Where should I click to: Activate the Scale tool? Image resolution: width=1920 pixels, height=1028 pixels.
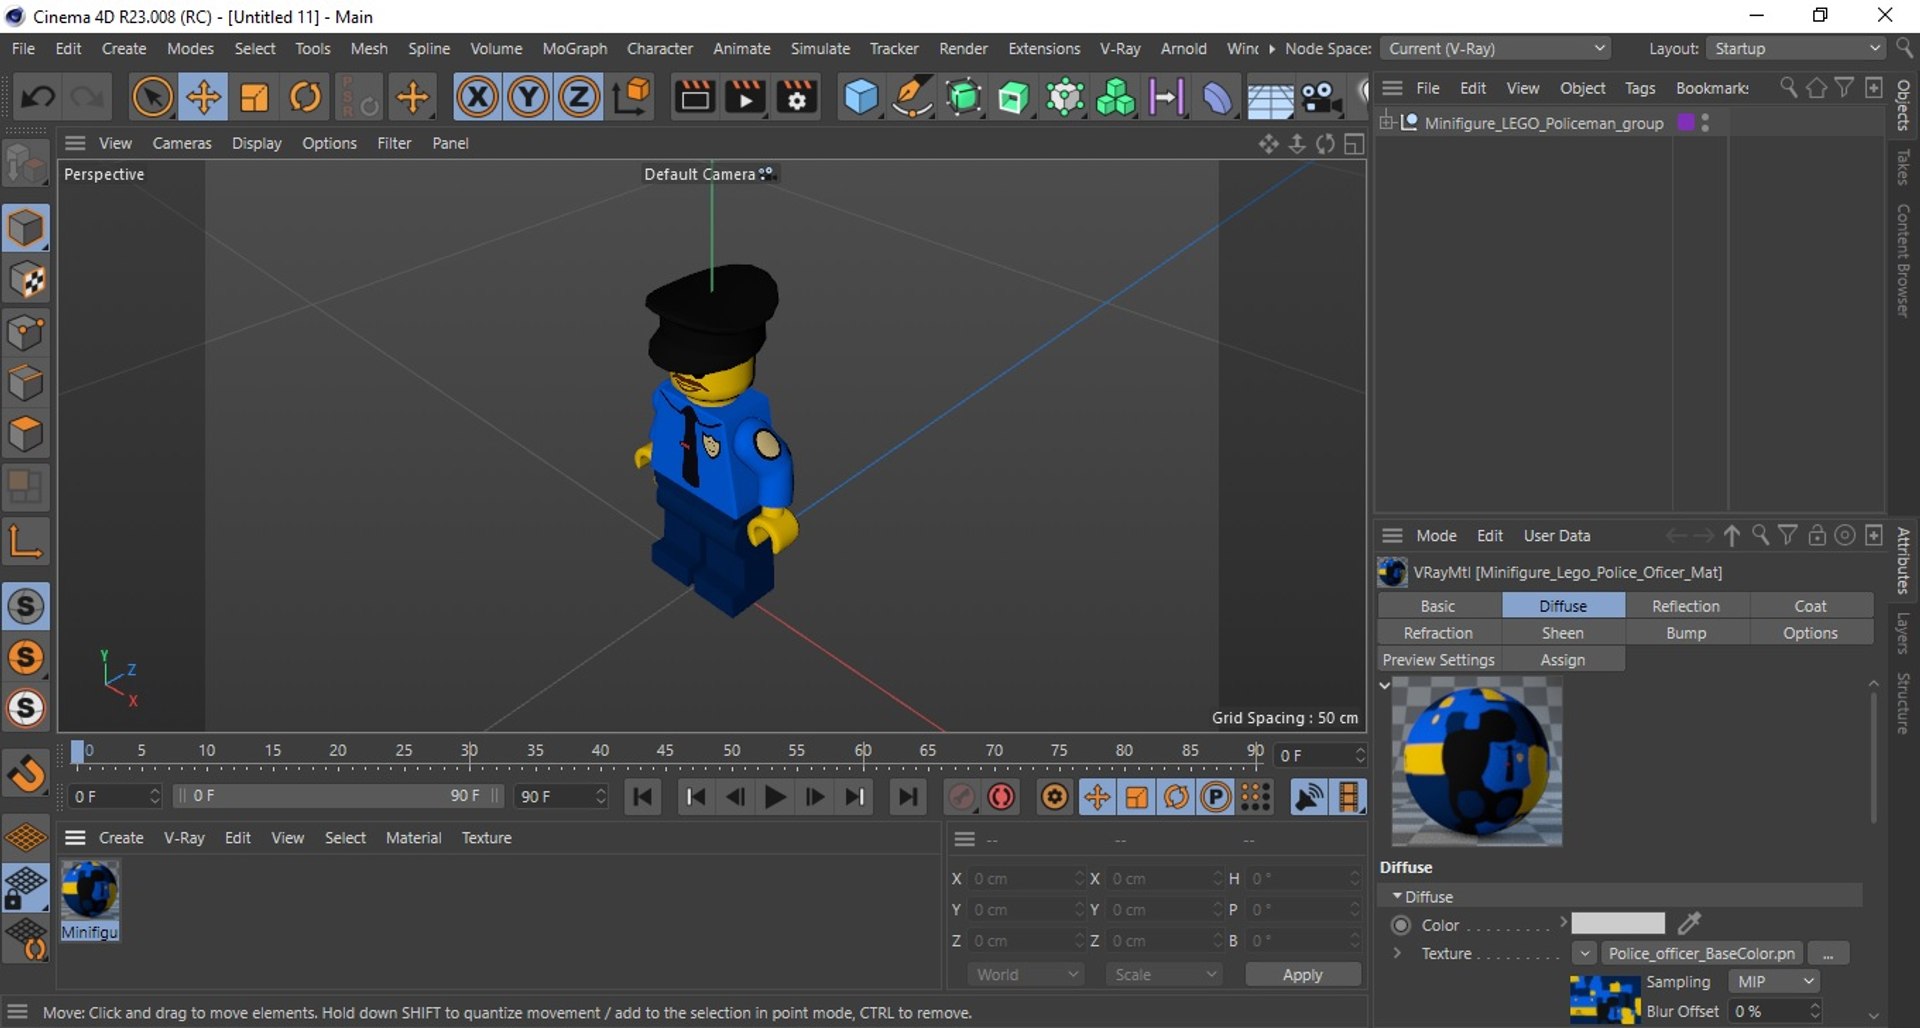pos(254,97)
